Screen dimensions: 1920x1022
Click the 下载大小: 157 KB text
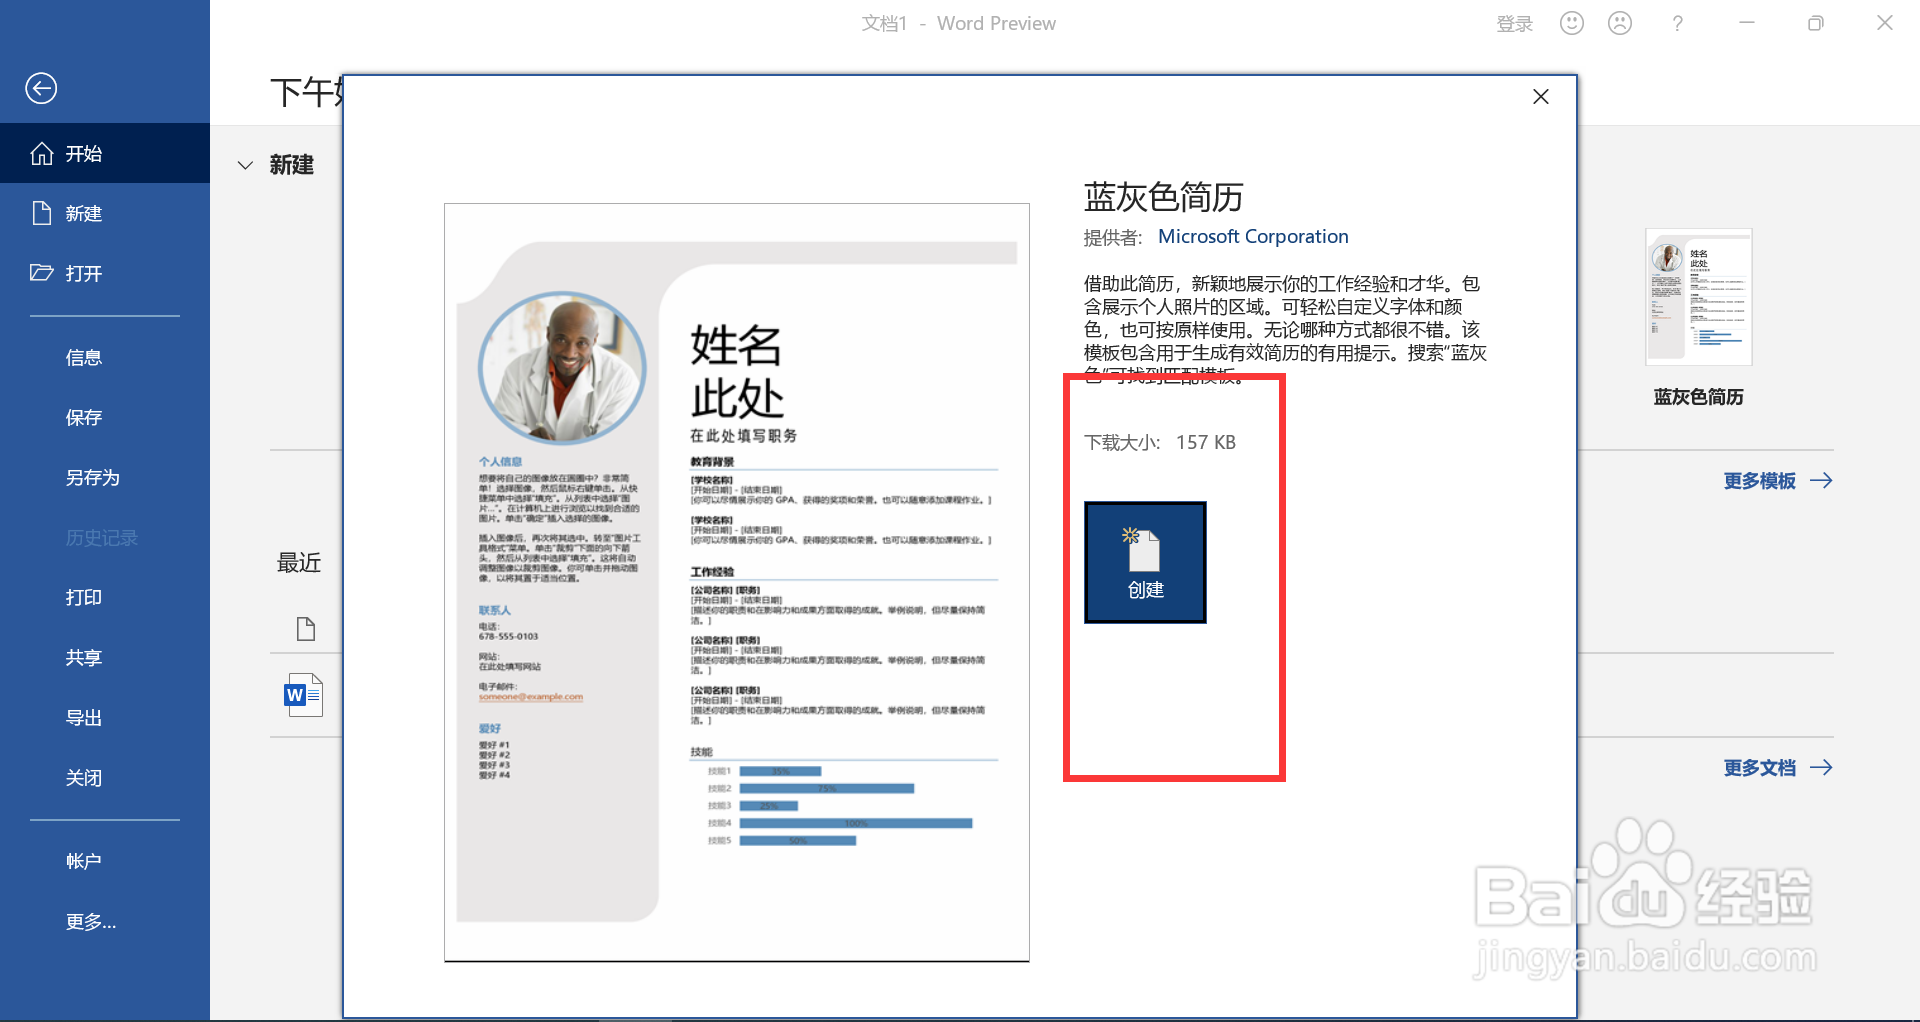tap(1160, 442)
